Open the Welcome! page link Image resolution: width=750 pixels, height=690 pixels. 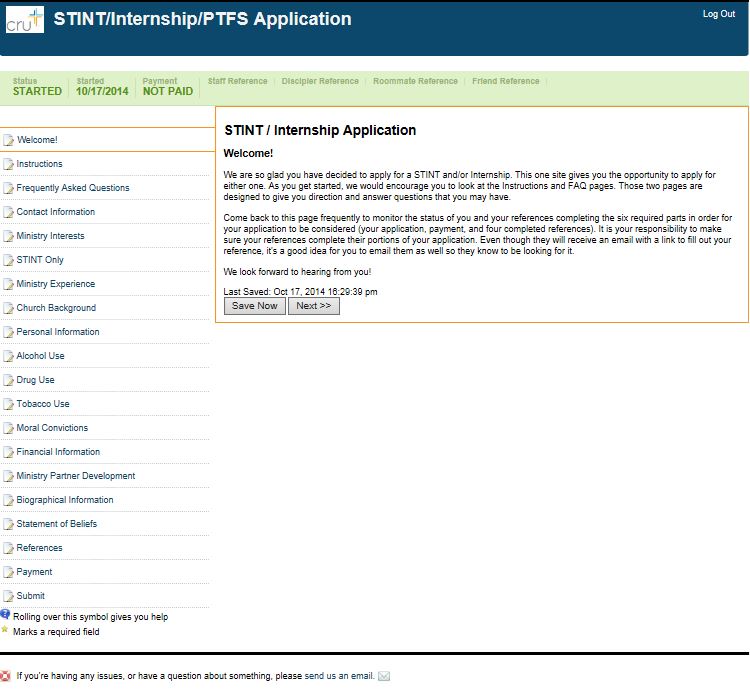(37, 140)
